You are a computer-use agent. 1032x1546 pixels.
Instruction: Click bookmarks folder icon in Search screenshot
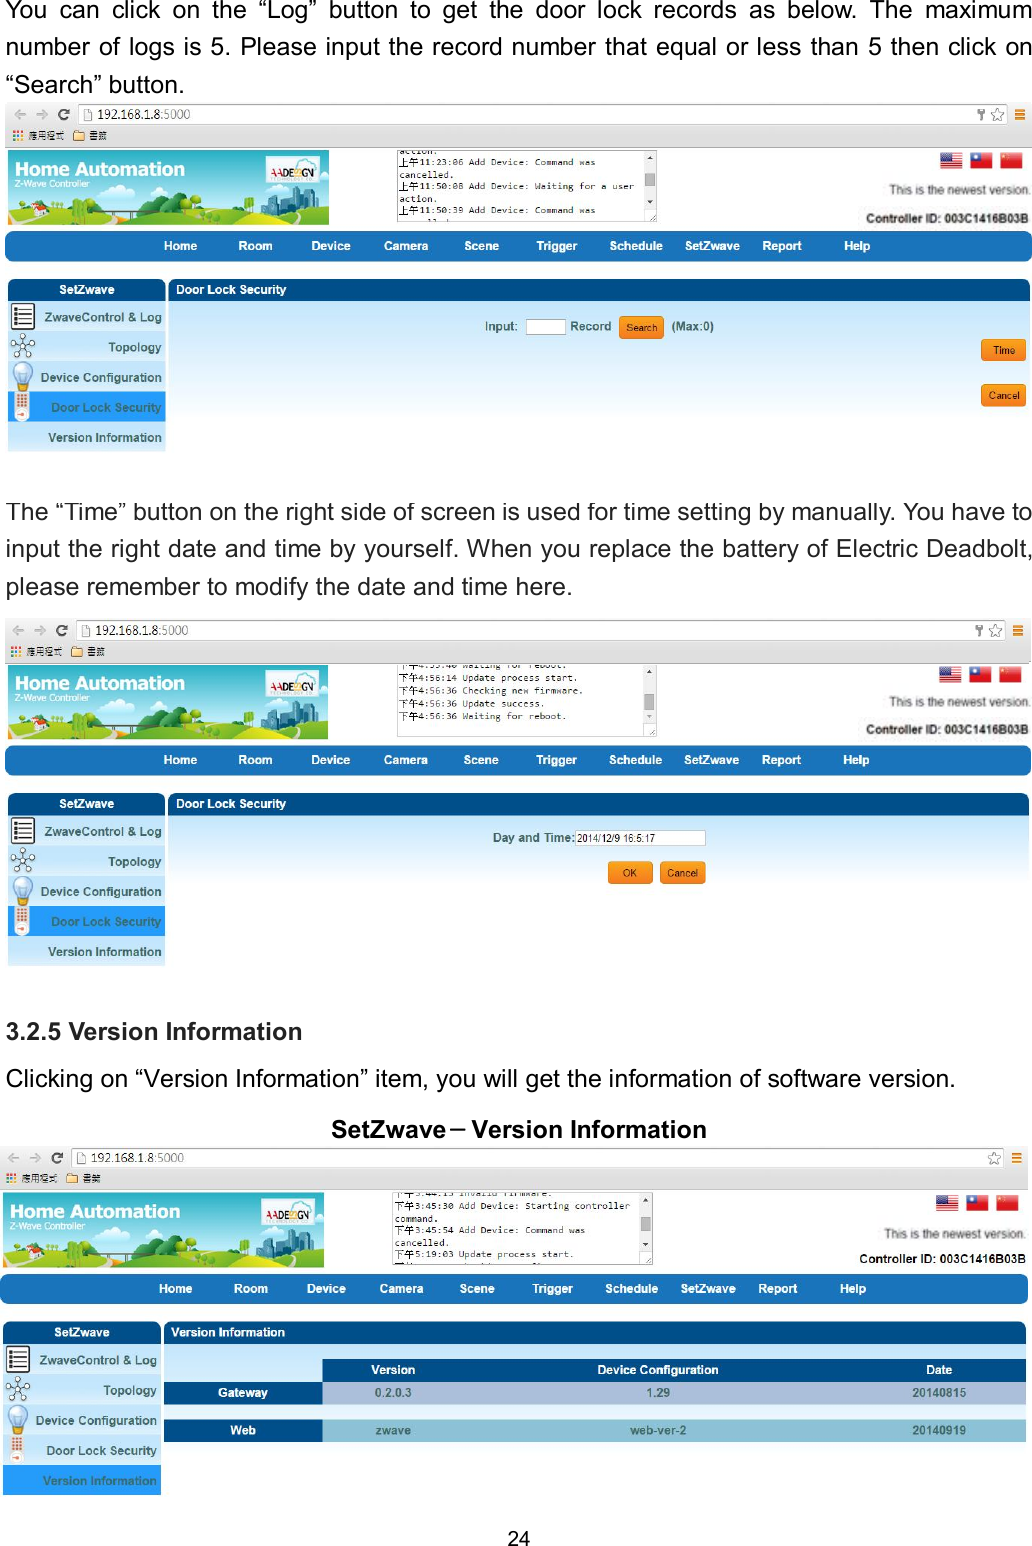point(79,136)
